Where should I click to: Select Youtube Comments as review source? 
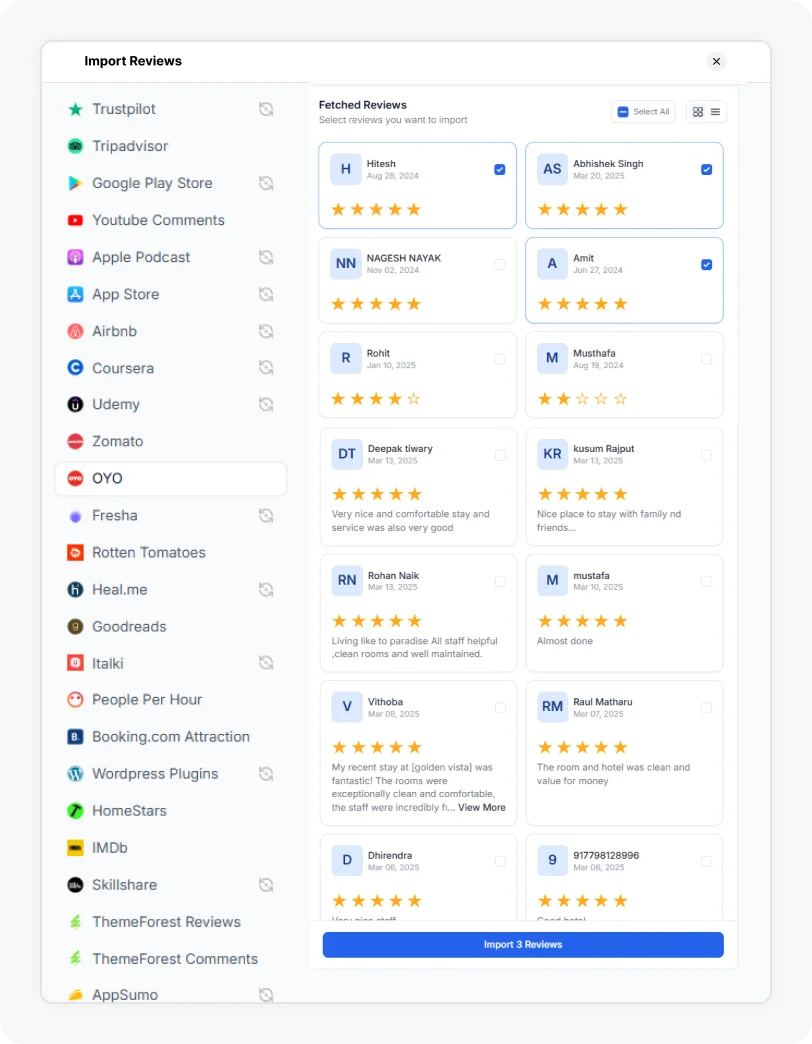[x=155, y=220]
